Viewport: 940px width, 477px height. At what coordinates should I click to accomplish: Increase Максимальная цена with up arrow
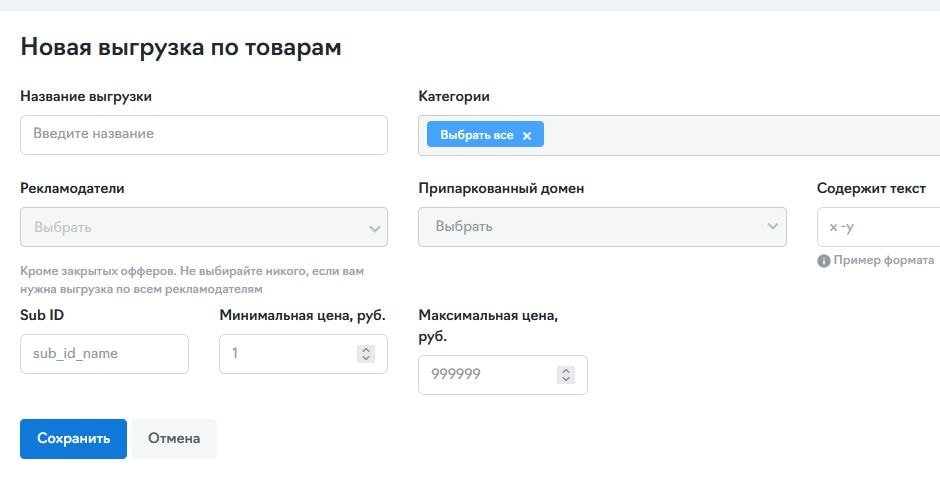pos(565,371)
